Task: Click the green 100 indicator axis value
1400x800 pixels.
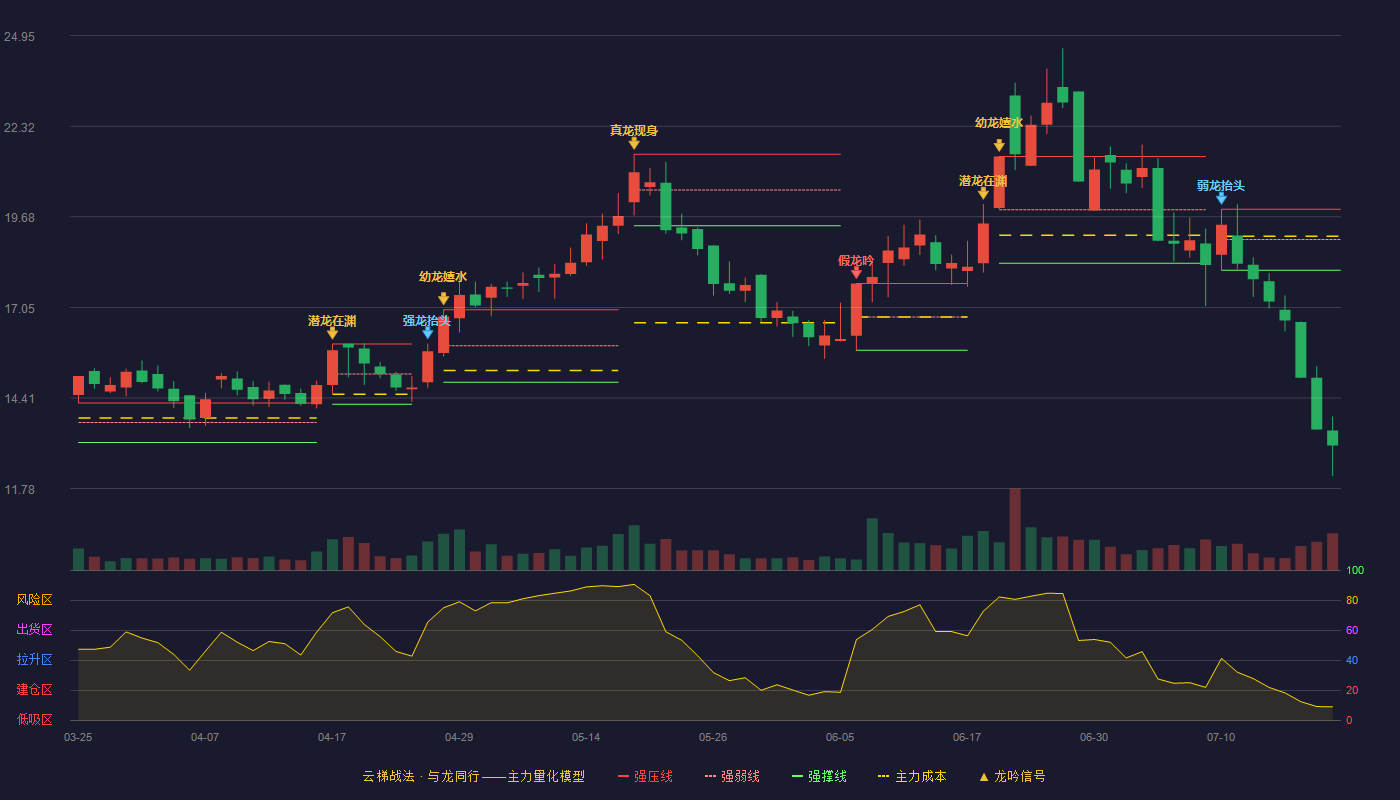Action: (1355, 571)
